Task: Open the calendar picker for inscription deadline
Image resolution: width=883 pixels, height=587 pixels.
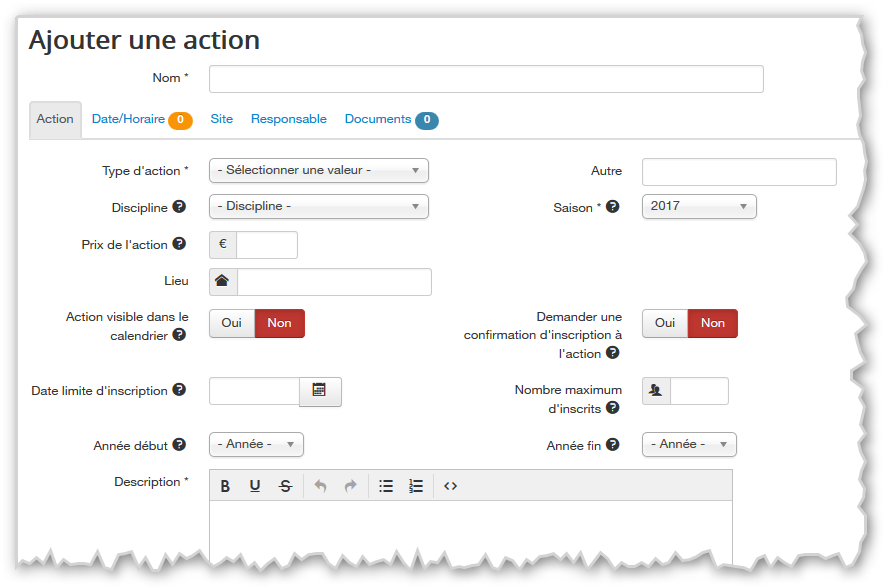Action: pos(320,391)
